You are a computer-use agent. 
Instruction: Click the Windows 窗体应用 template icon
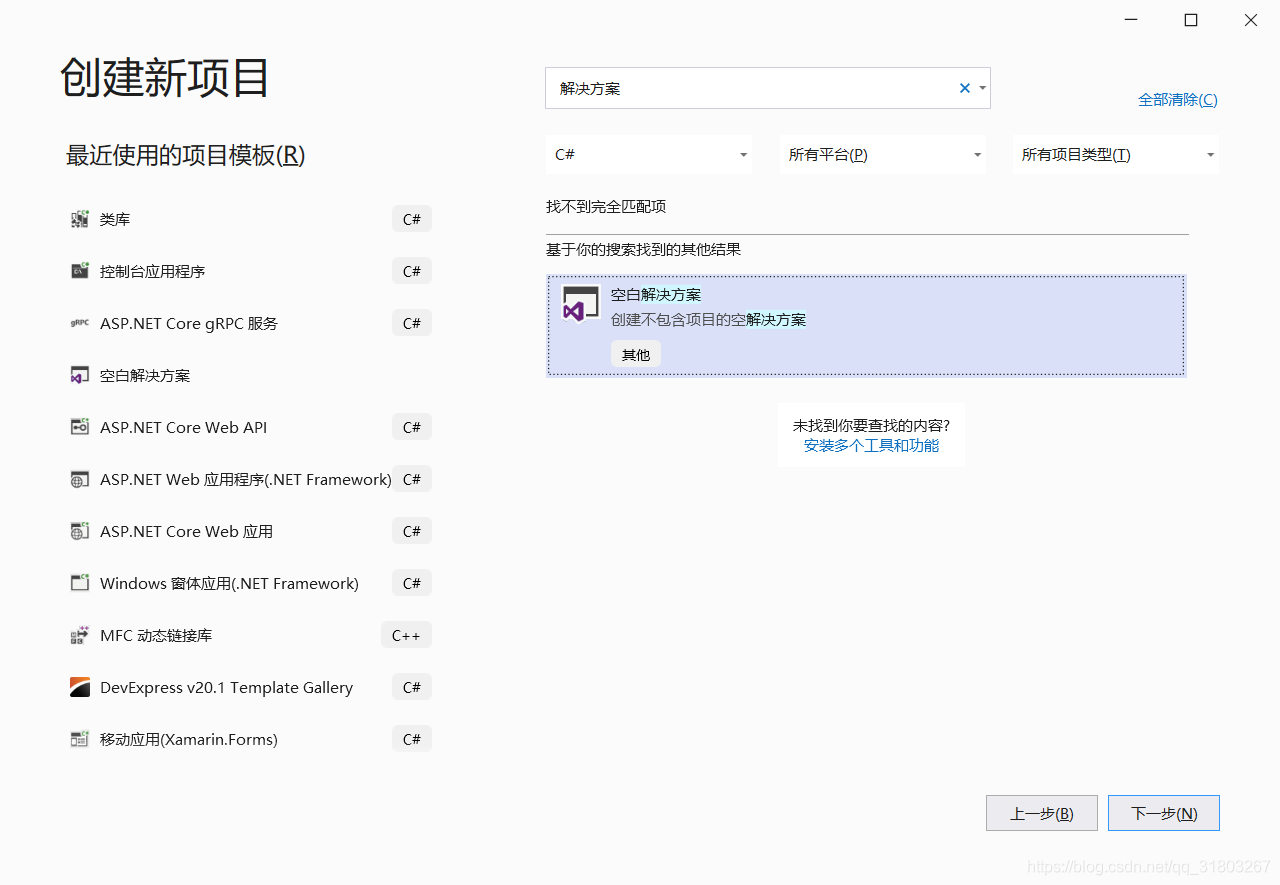coord(80,583)
